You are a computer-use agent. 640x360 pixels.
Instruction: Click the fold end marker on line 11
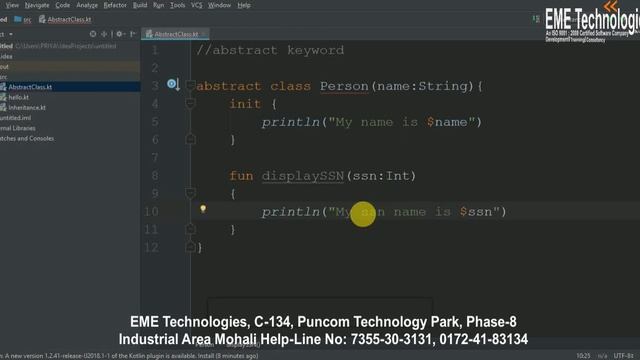(x=190, y=229)
